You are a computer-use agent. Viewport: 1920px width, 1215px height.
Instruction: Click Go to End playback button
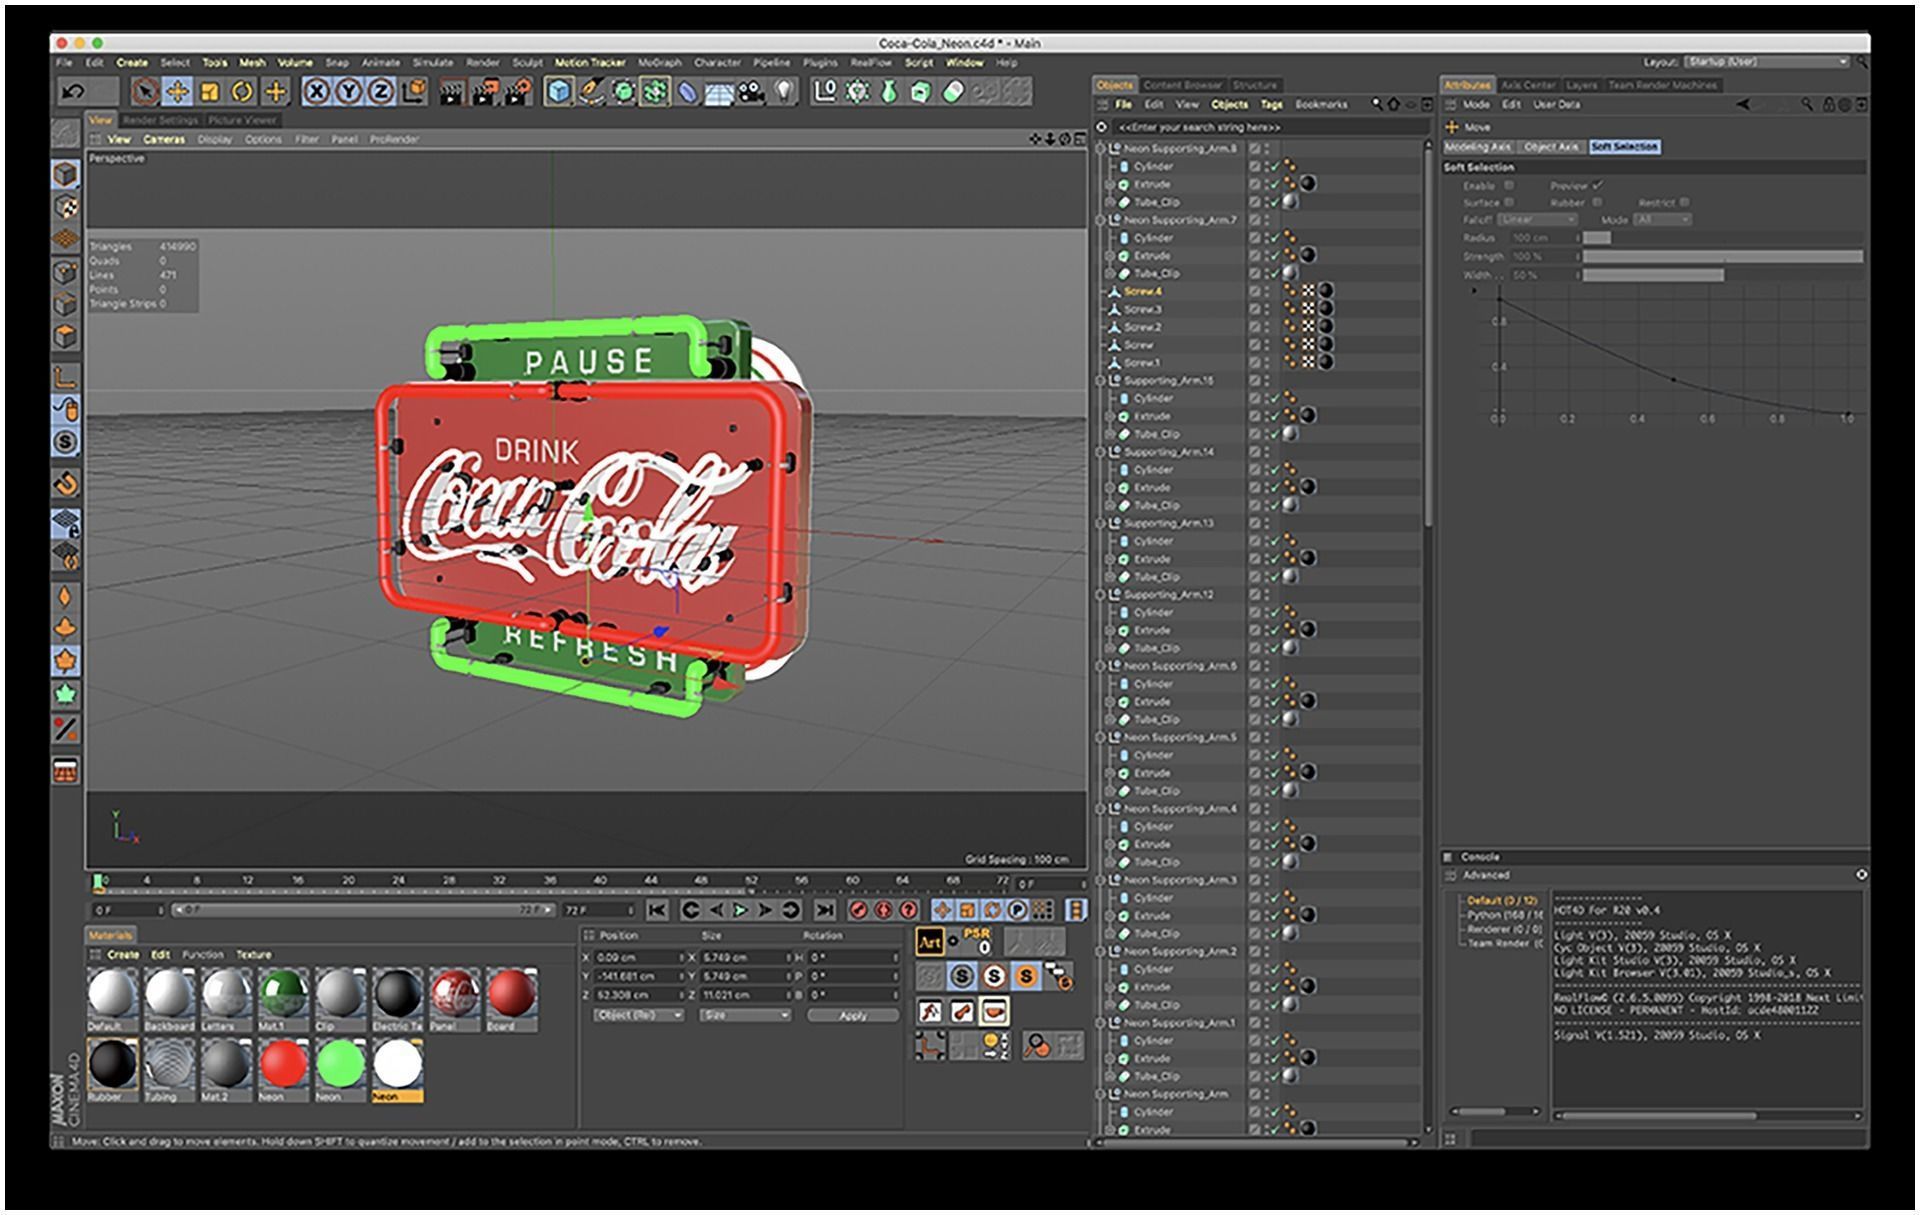click(824, 910)
